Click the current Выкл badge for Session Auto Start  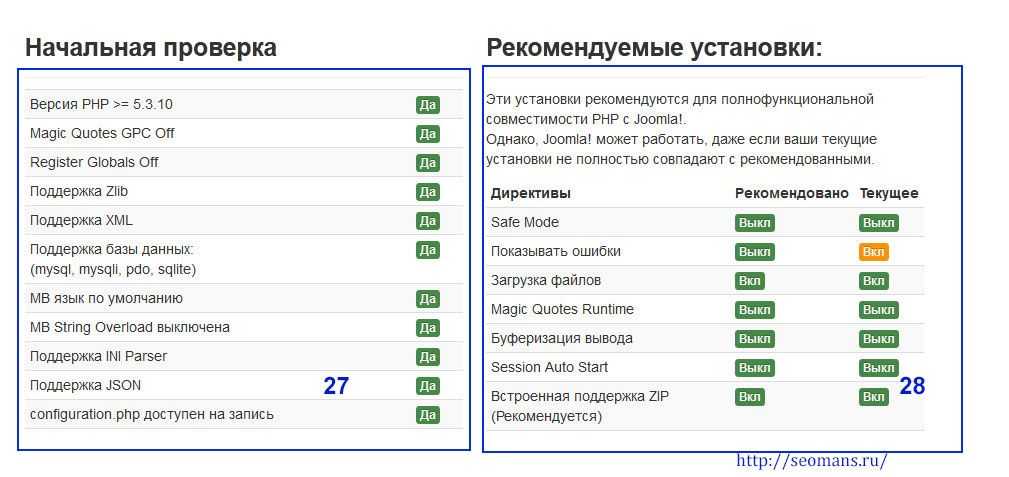(878, 368)
